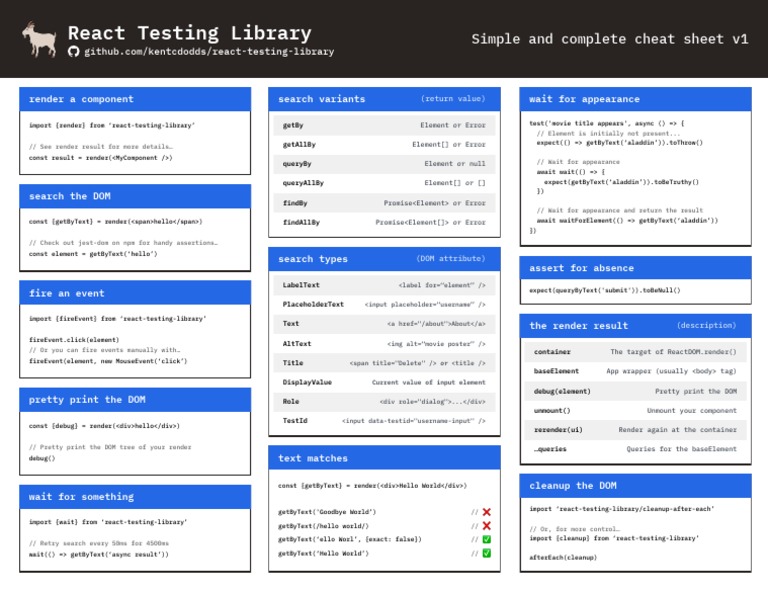Click the red X beside getByText(/hello world/)
This screenshot has width=768, height=594.
coord(486,525)
